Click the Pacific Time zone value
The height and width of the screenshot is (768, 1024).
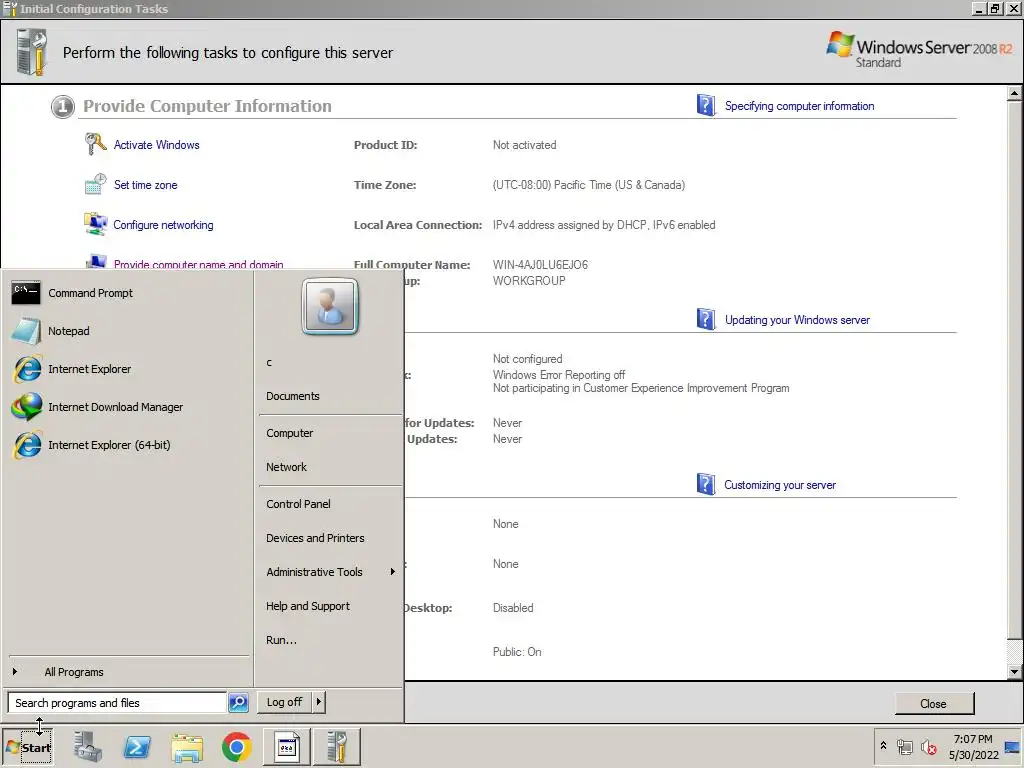[588, 185]
